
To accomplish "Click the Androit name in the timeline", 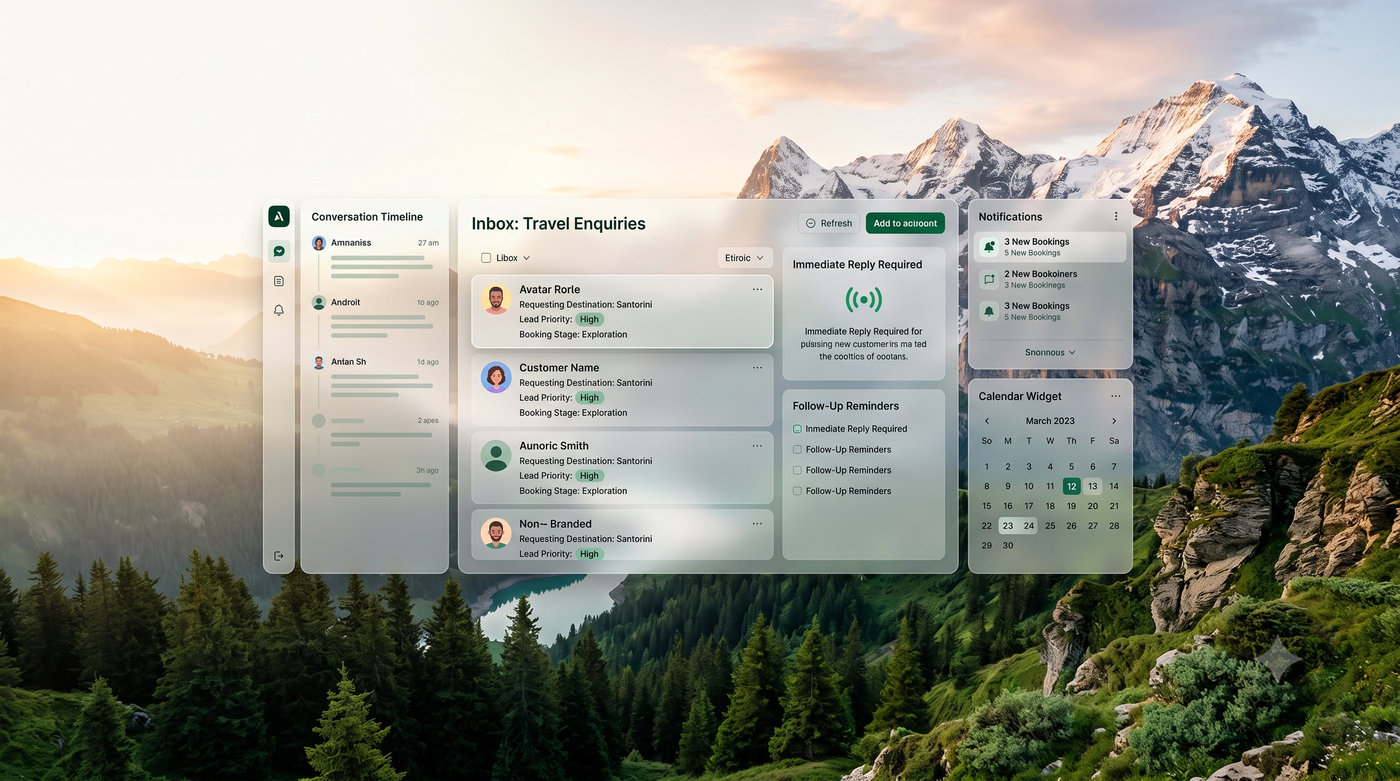I will pyautogui.click(x=346, y=302).
